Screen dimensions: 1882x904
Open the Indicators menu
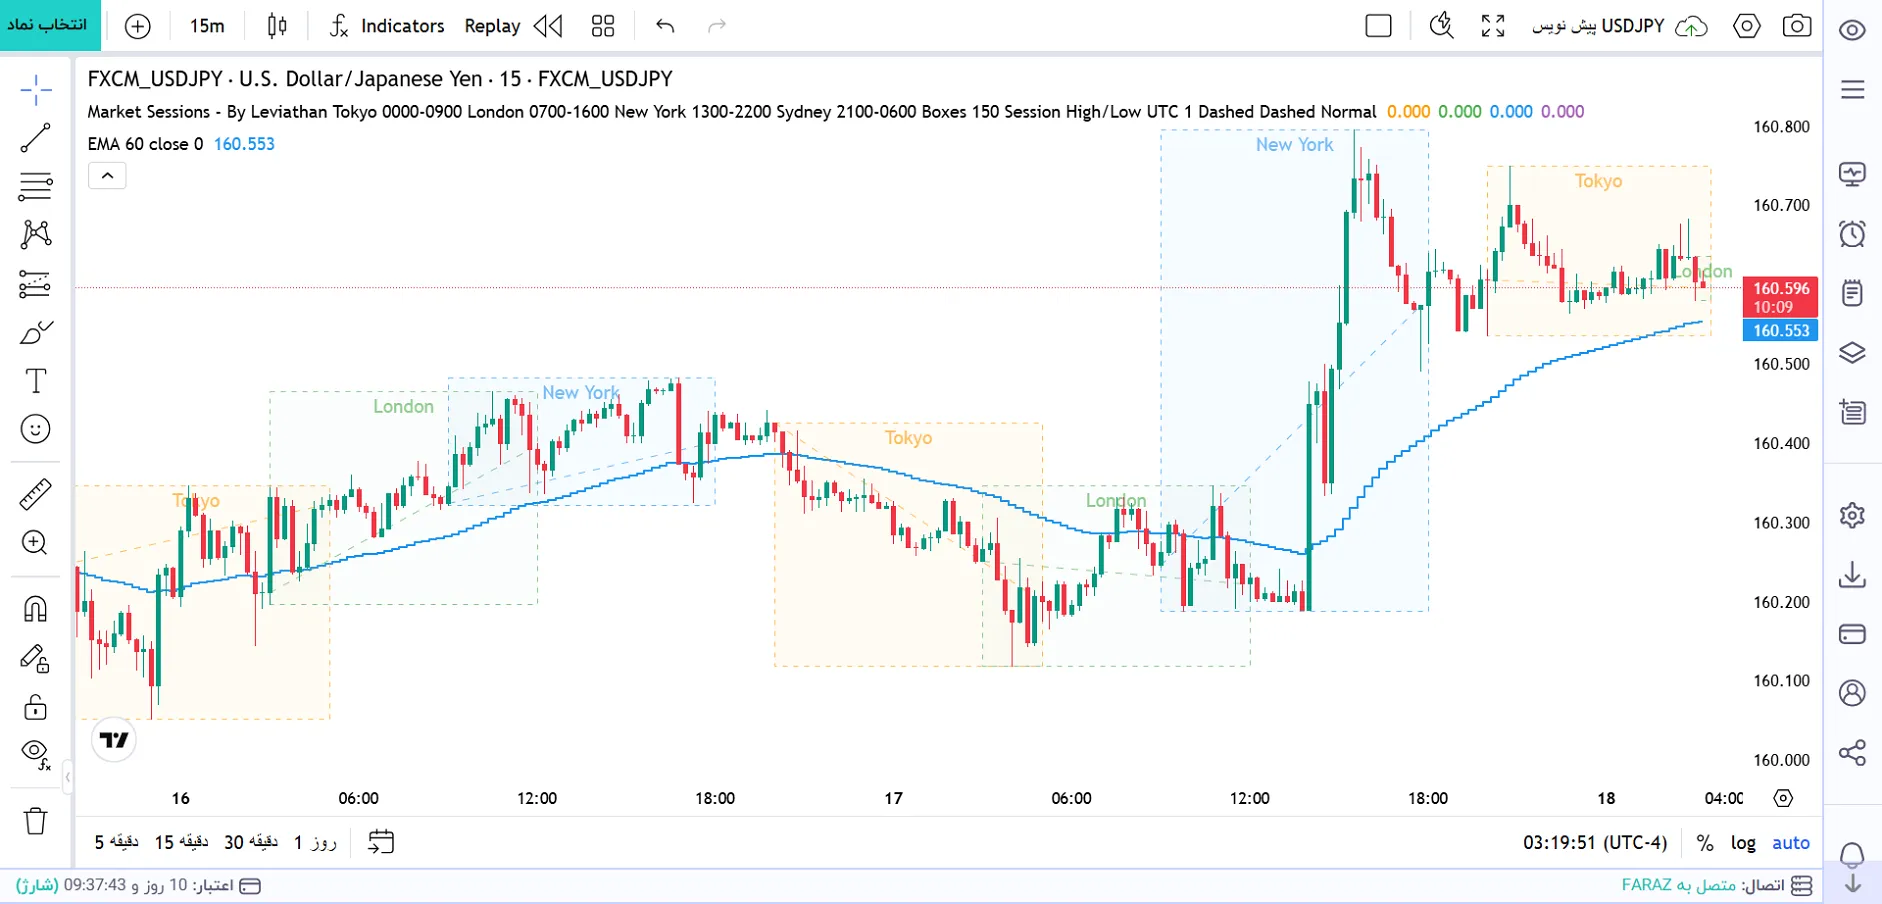386,26
